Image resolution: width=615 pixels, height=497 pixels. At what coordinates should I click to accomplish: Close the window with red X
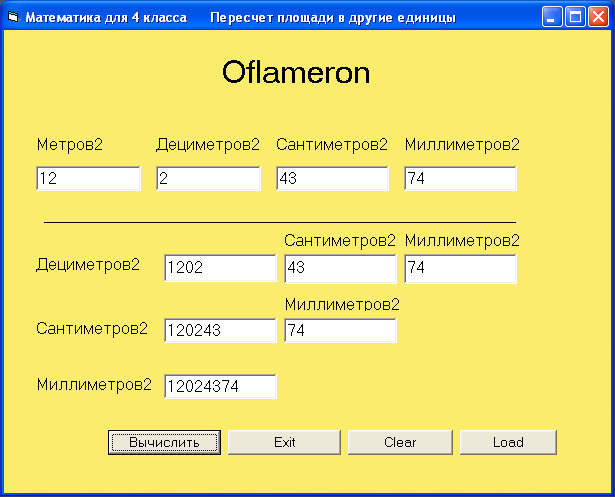[598, 17]
